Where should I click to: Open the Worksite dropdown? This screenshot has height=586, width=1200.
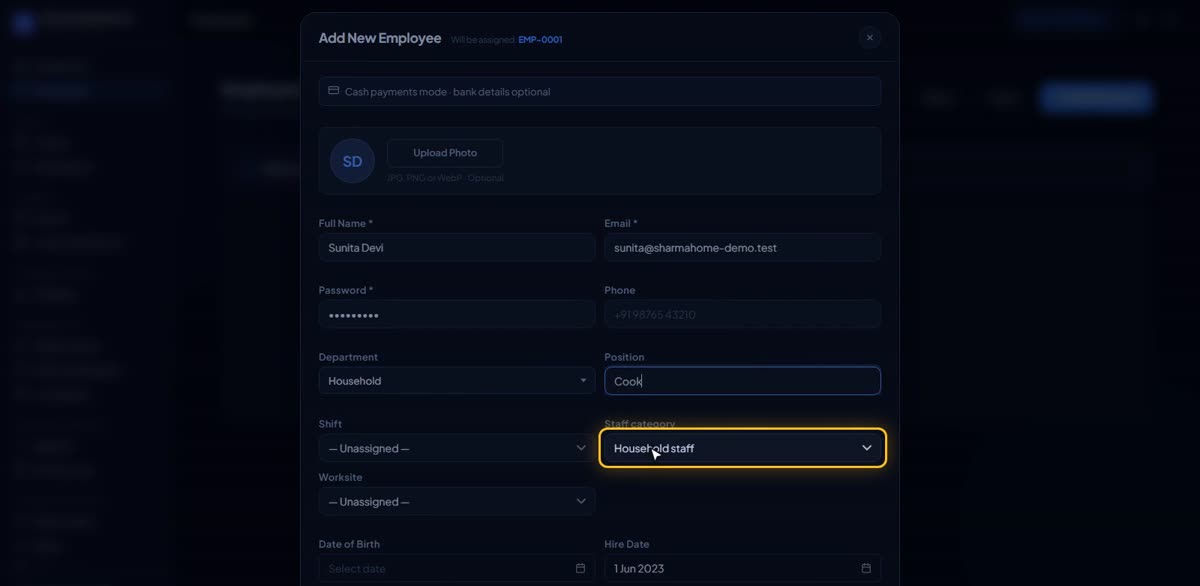[457, 502]
